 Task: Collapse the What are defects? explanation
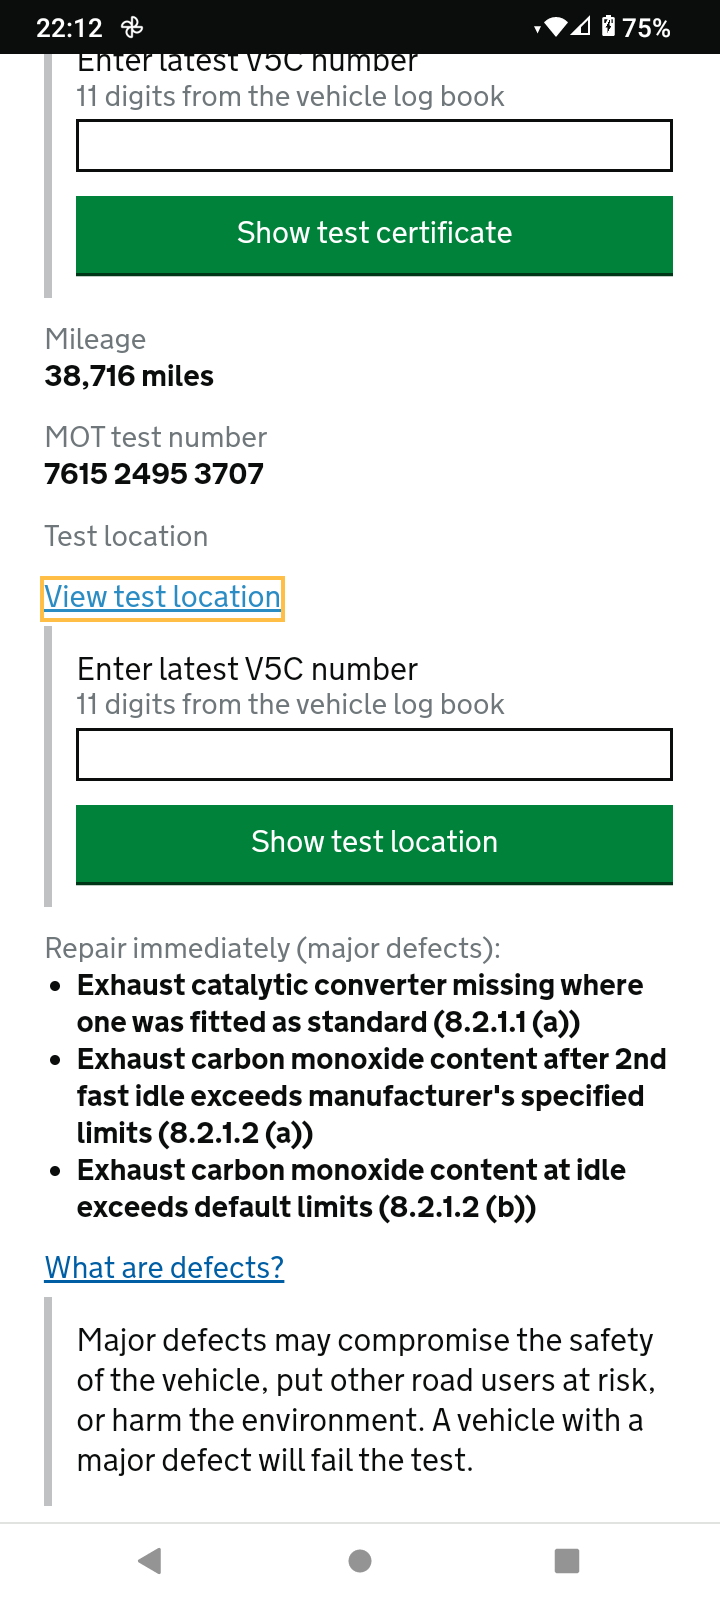[x=164, y=1268]
